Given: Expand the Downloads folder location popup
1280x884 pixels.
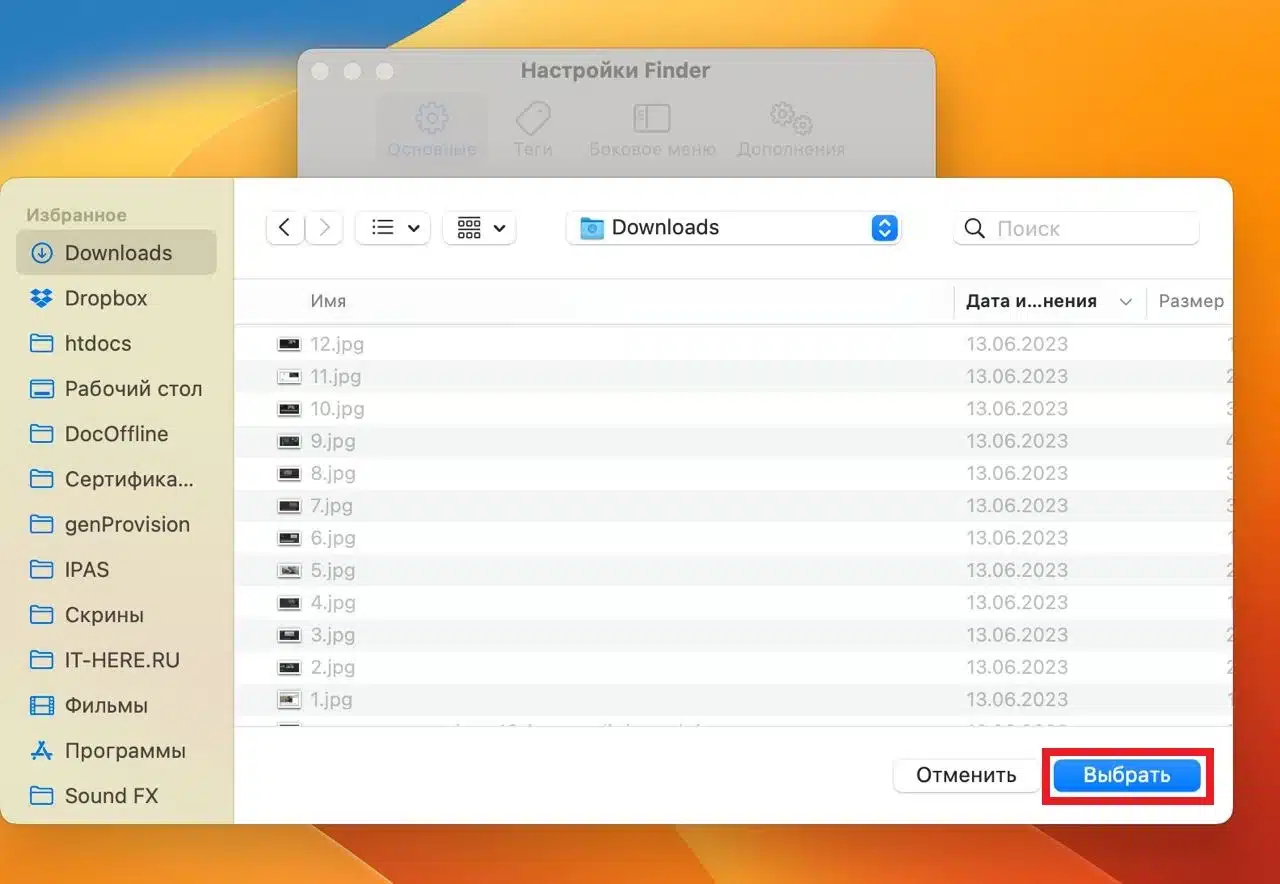Looking at the screenshot, I should click(883, 228).
